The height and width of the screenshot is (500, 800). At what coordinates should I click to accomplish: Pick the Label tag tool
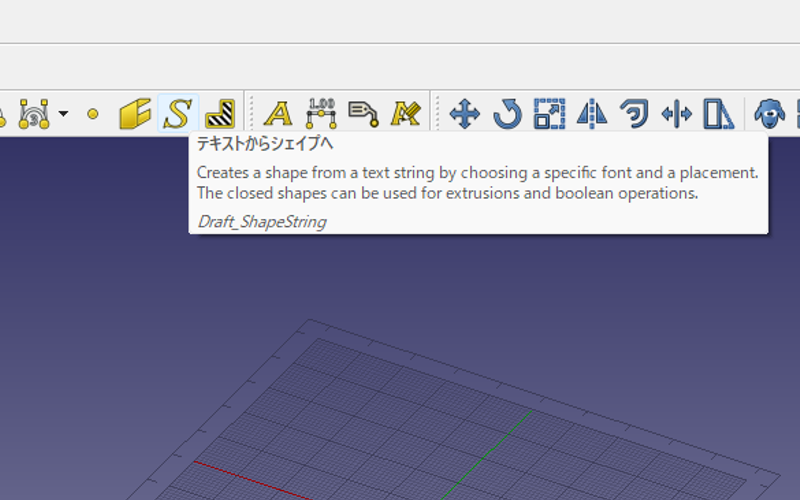coord(362,114)
